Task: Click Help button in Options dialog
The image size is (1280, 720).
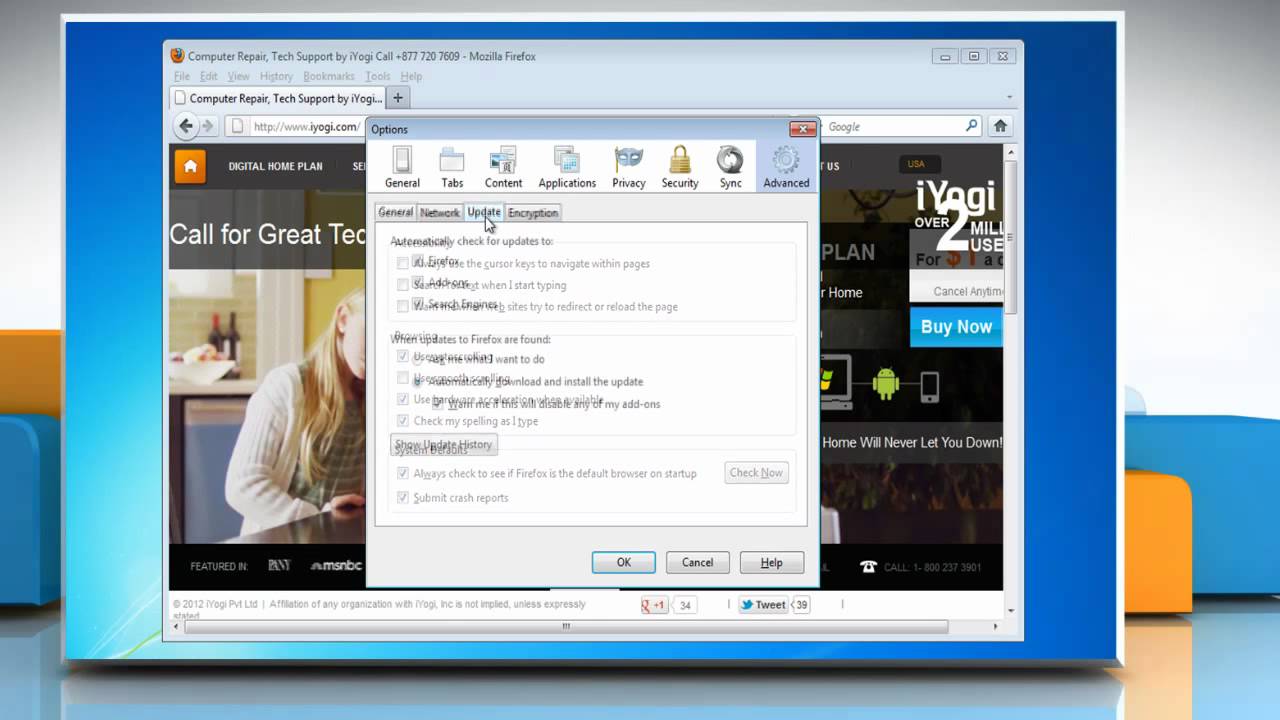Action: click(x=771, y=562)
